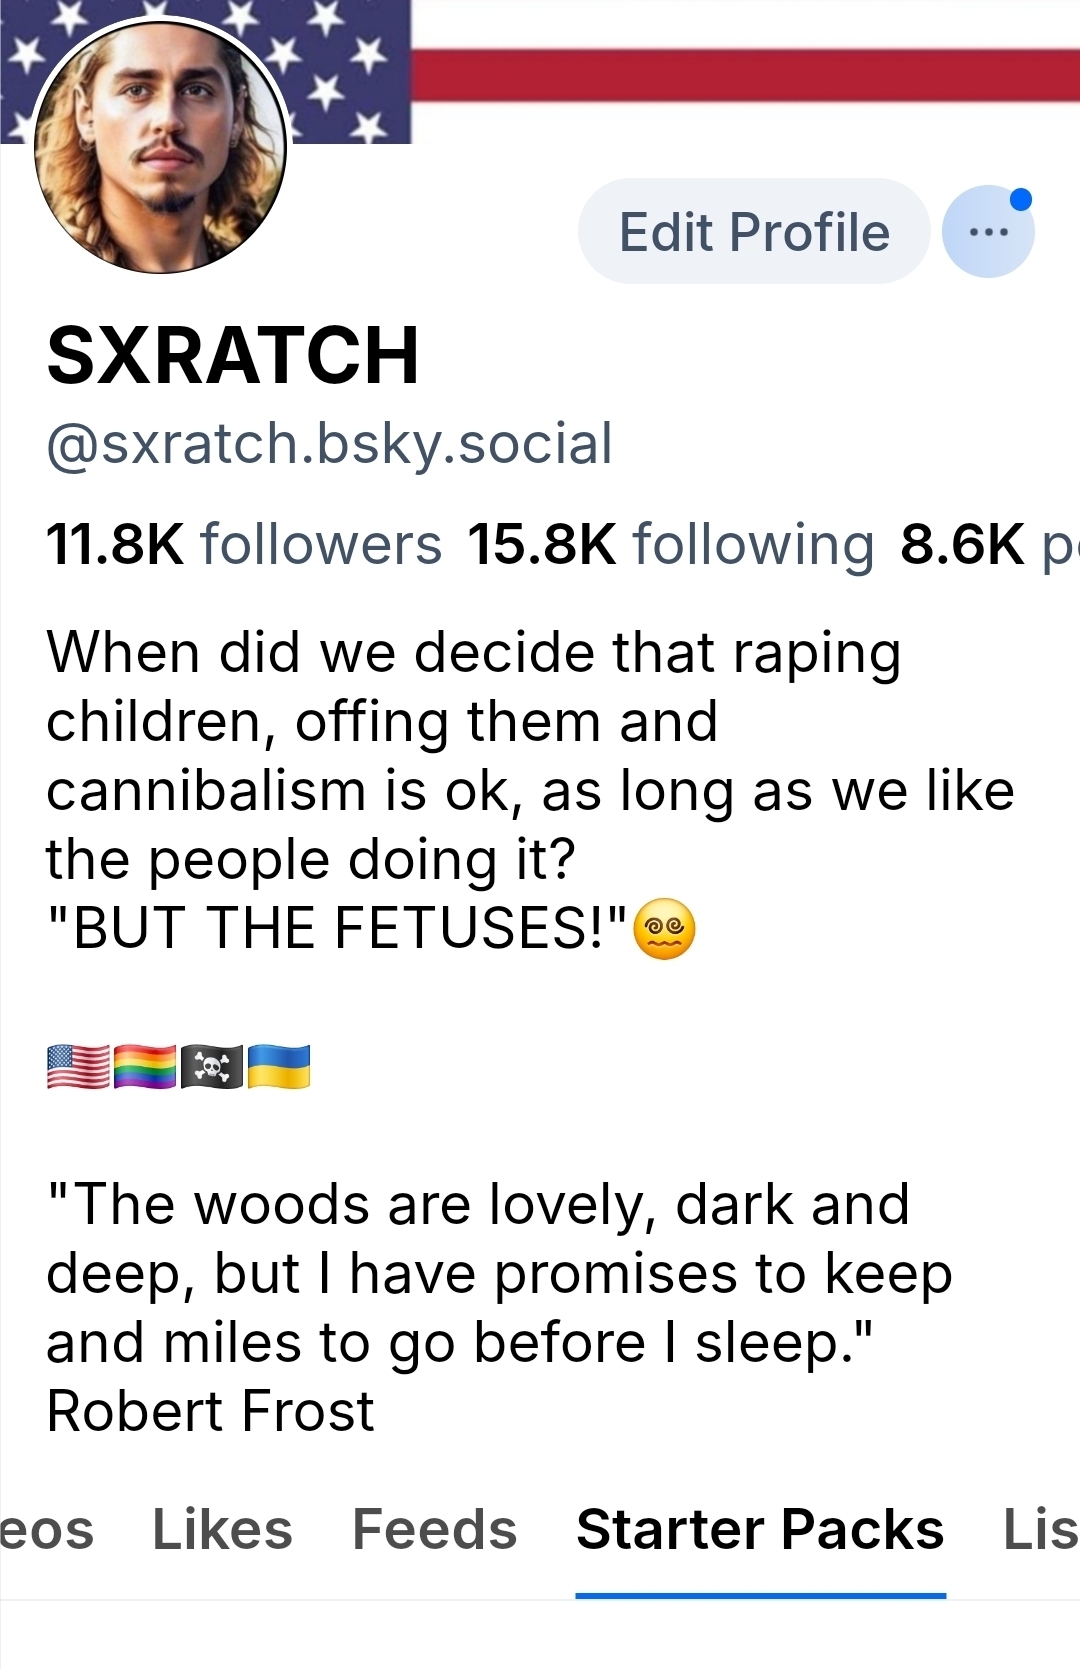The width and height of the screenshot is (1080, 1669).
Task: Open the three-dot more options menu
Action: click(x=988, y=232)
